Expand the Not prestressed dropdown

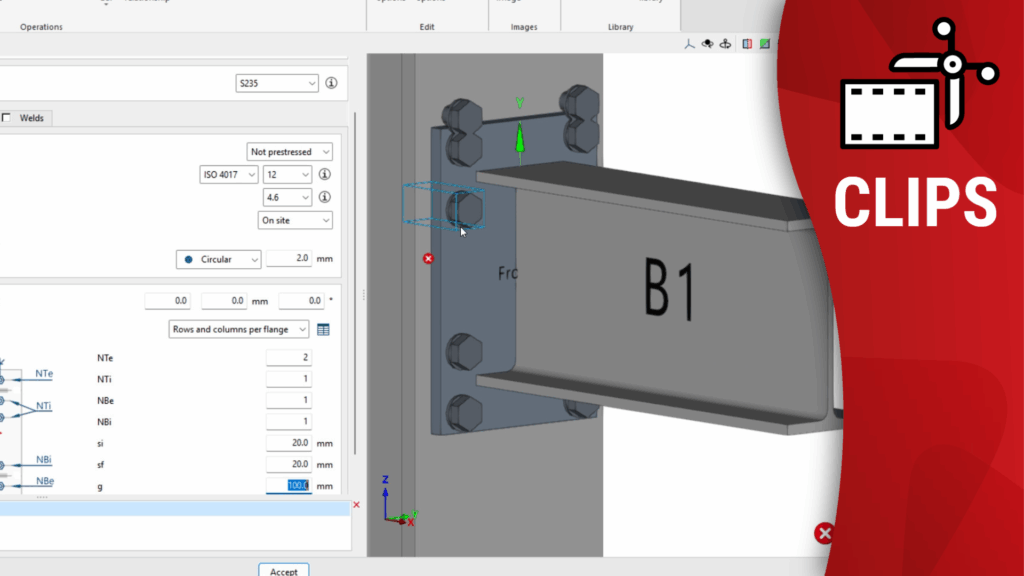point(290,152)
